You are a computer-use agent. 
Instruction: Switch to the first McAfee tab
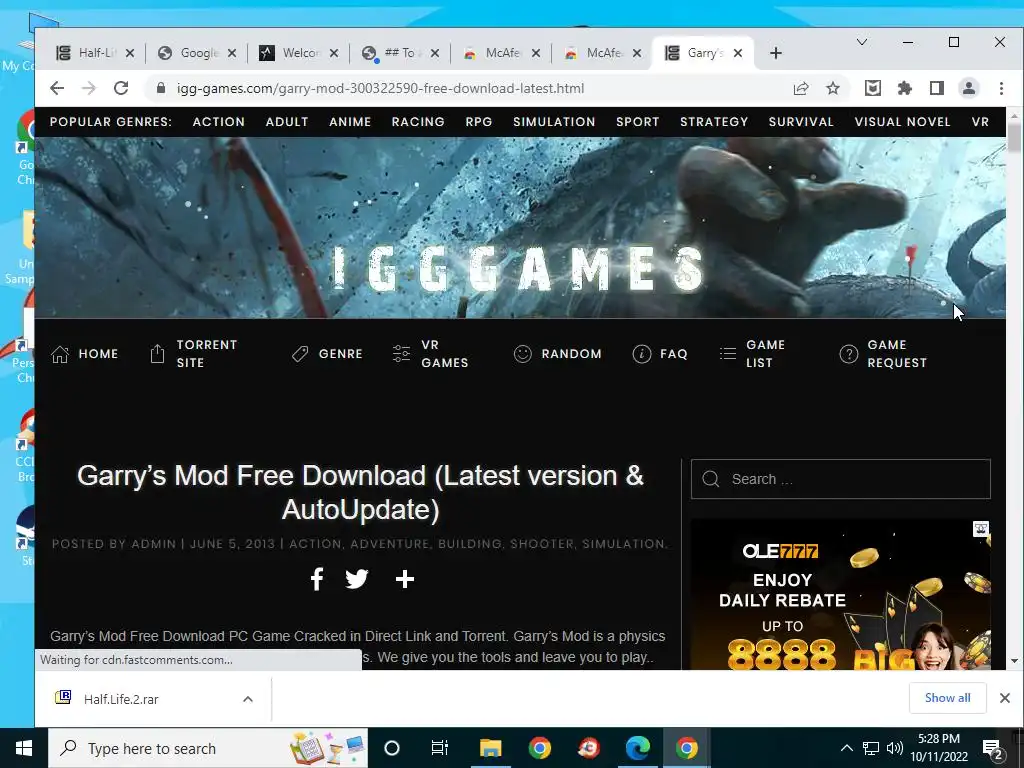[x=502, y=53]
